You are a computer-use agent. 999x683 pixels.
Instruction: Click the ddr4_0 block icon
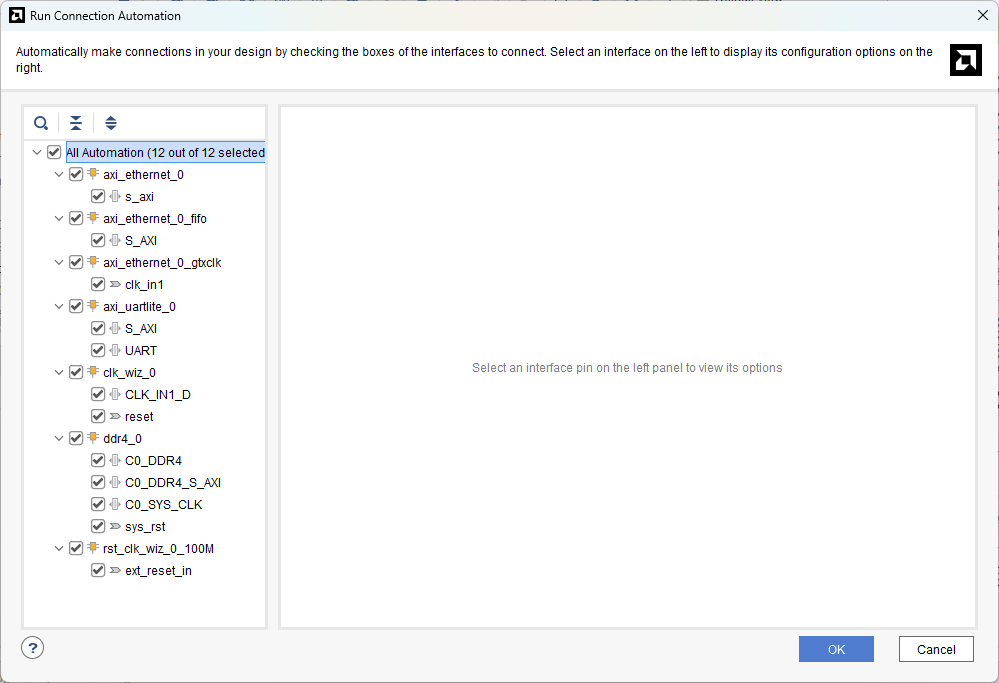pyautogui.click(x=93, y=439)
